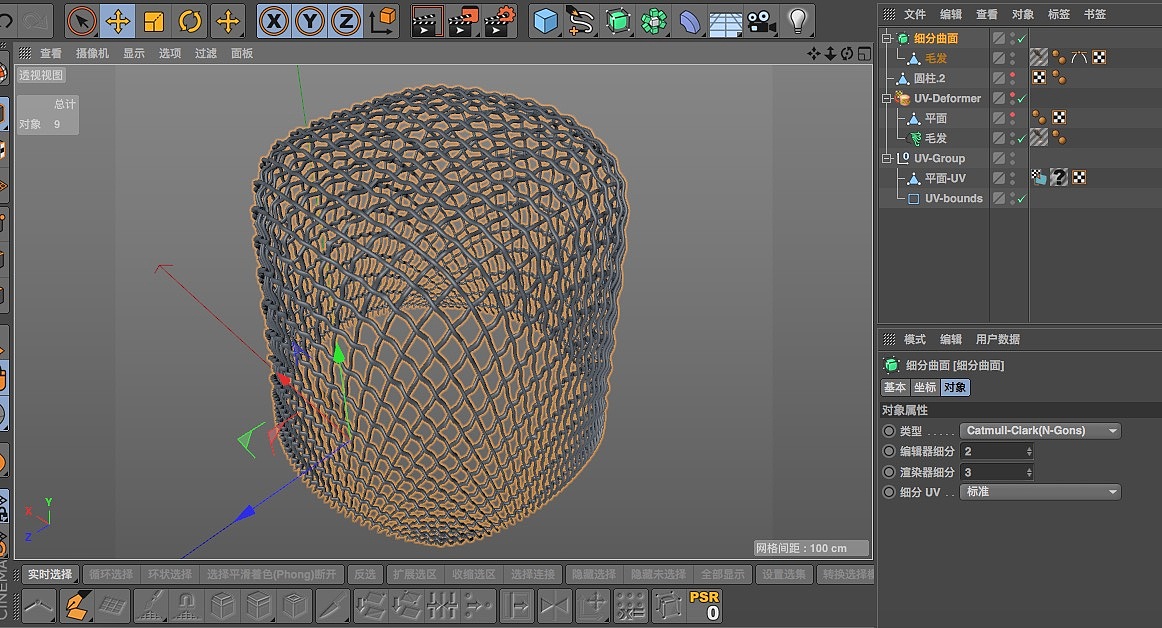Render the active view clapperboard
Viewport: 1162px width, 628px height.
(x=427, y=21)
